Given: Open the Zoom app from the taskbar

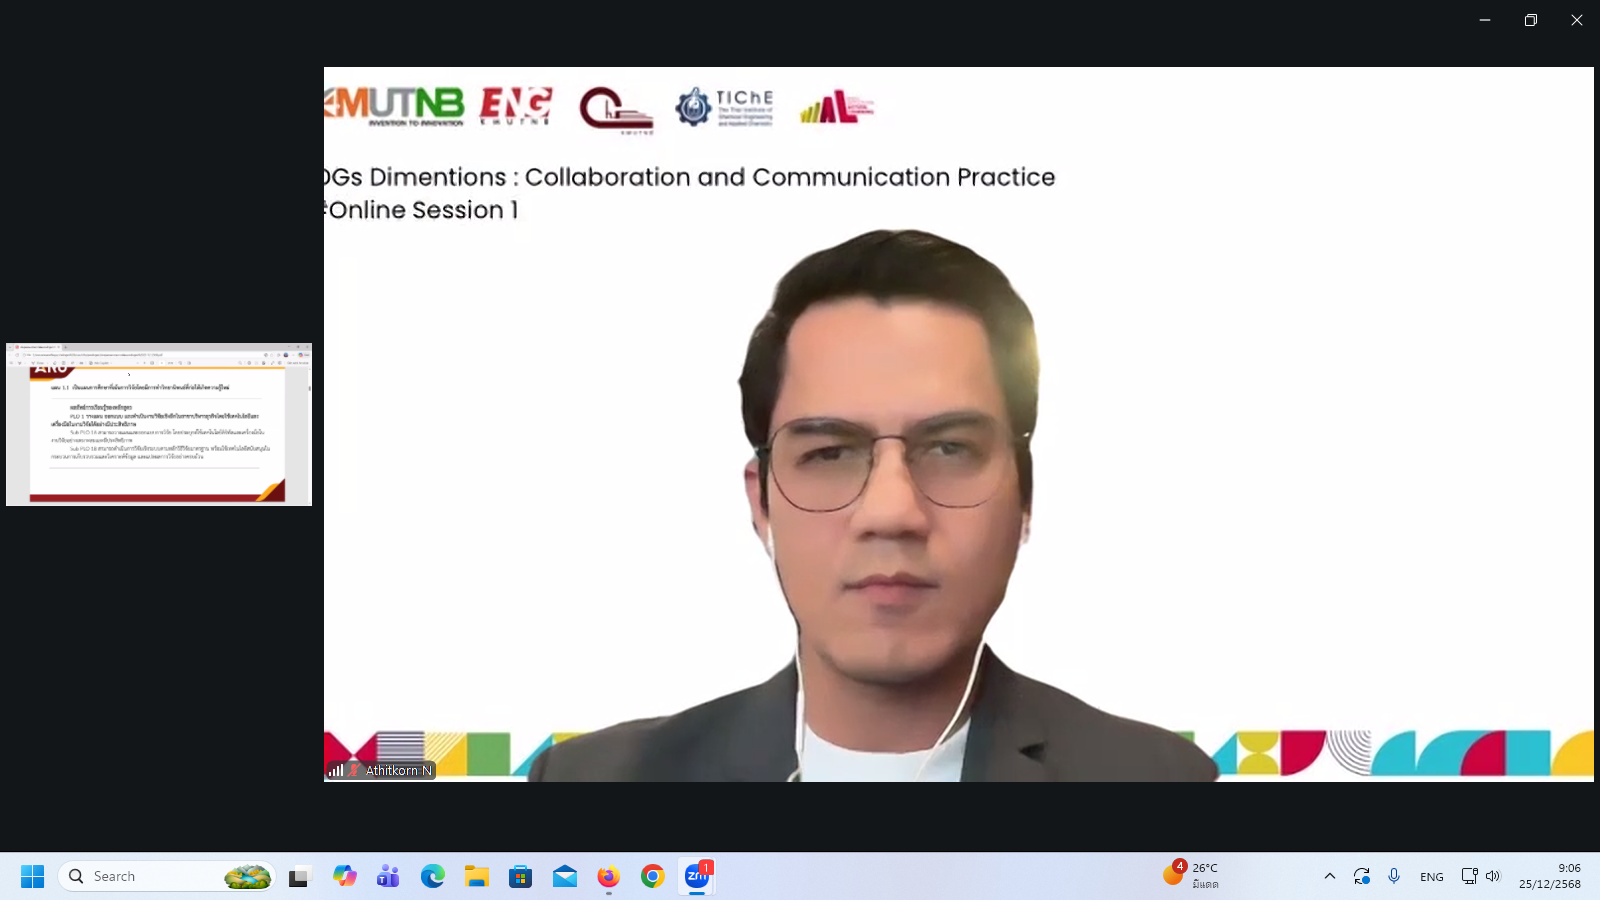Looking at the screenshot, I should (697, 877).
